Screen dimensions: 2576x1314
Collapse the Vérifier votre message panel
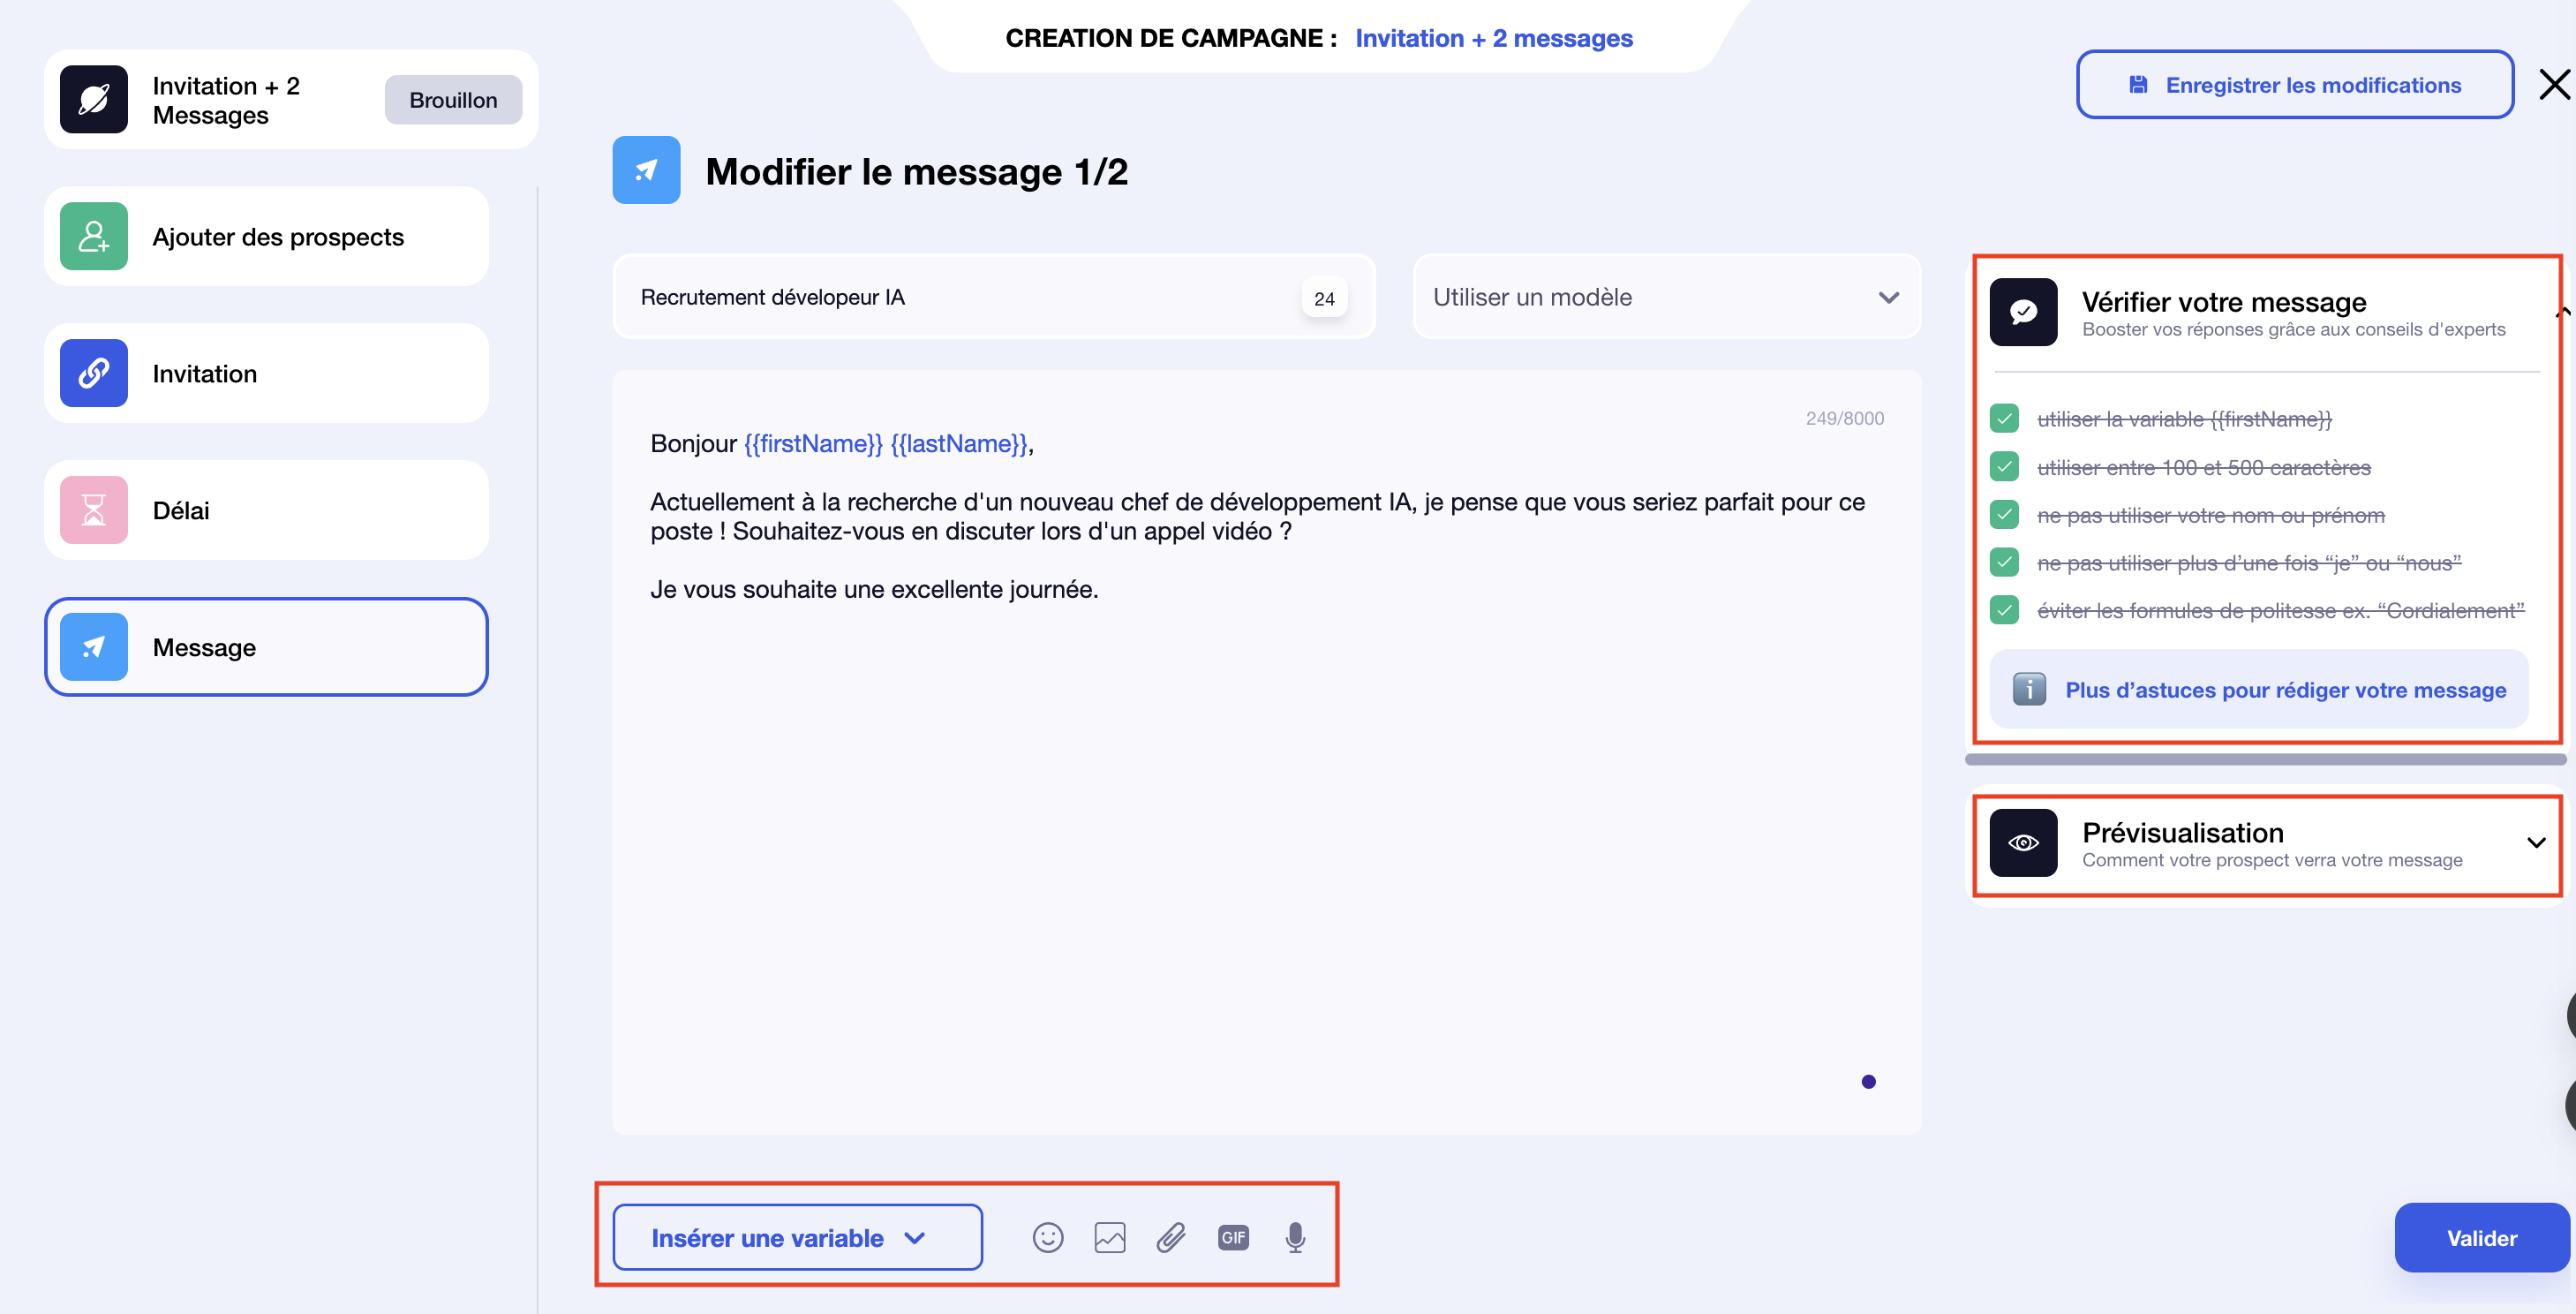click(x=2564, y=312)
